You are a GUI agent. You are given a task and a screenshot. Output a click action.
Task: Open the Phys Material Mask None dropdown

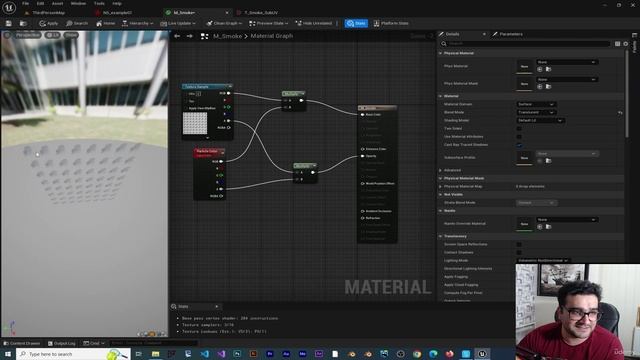click(x=567, y=80)
